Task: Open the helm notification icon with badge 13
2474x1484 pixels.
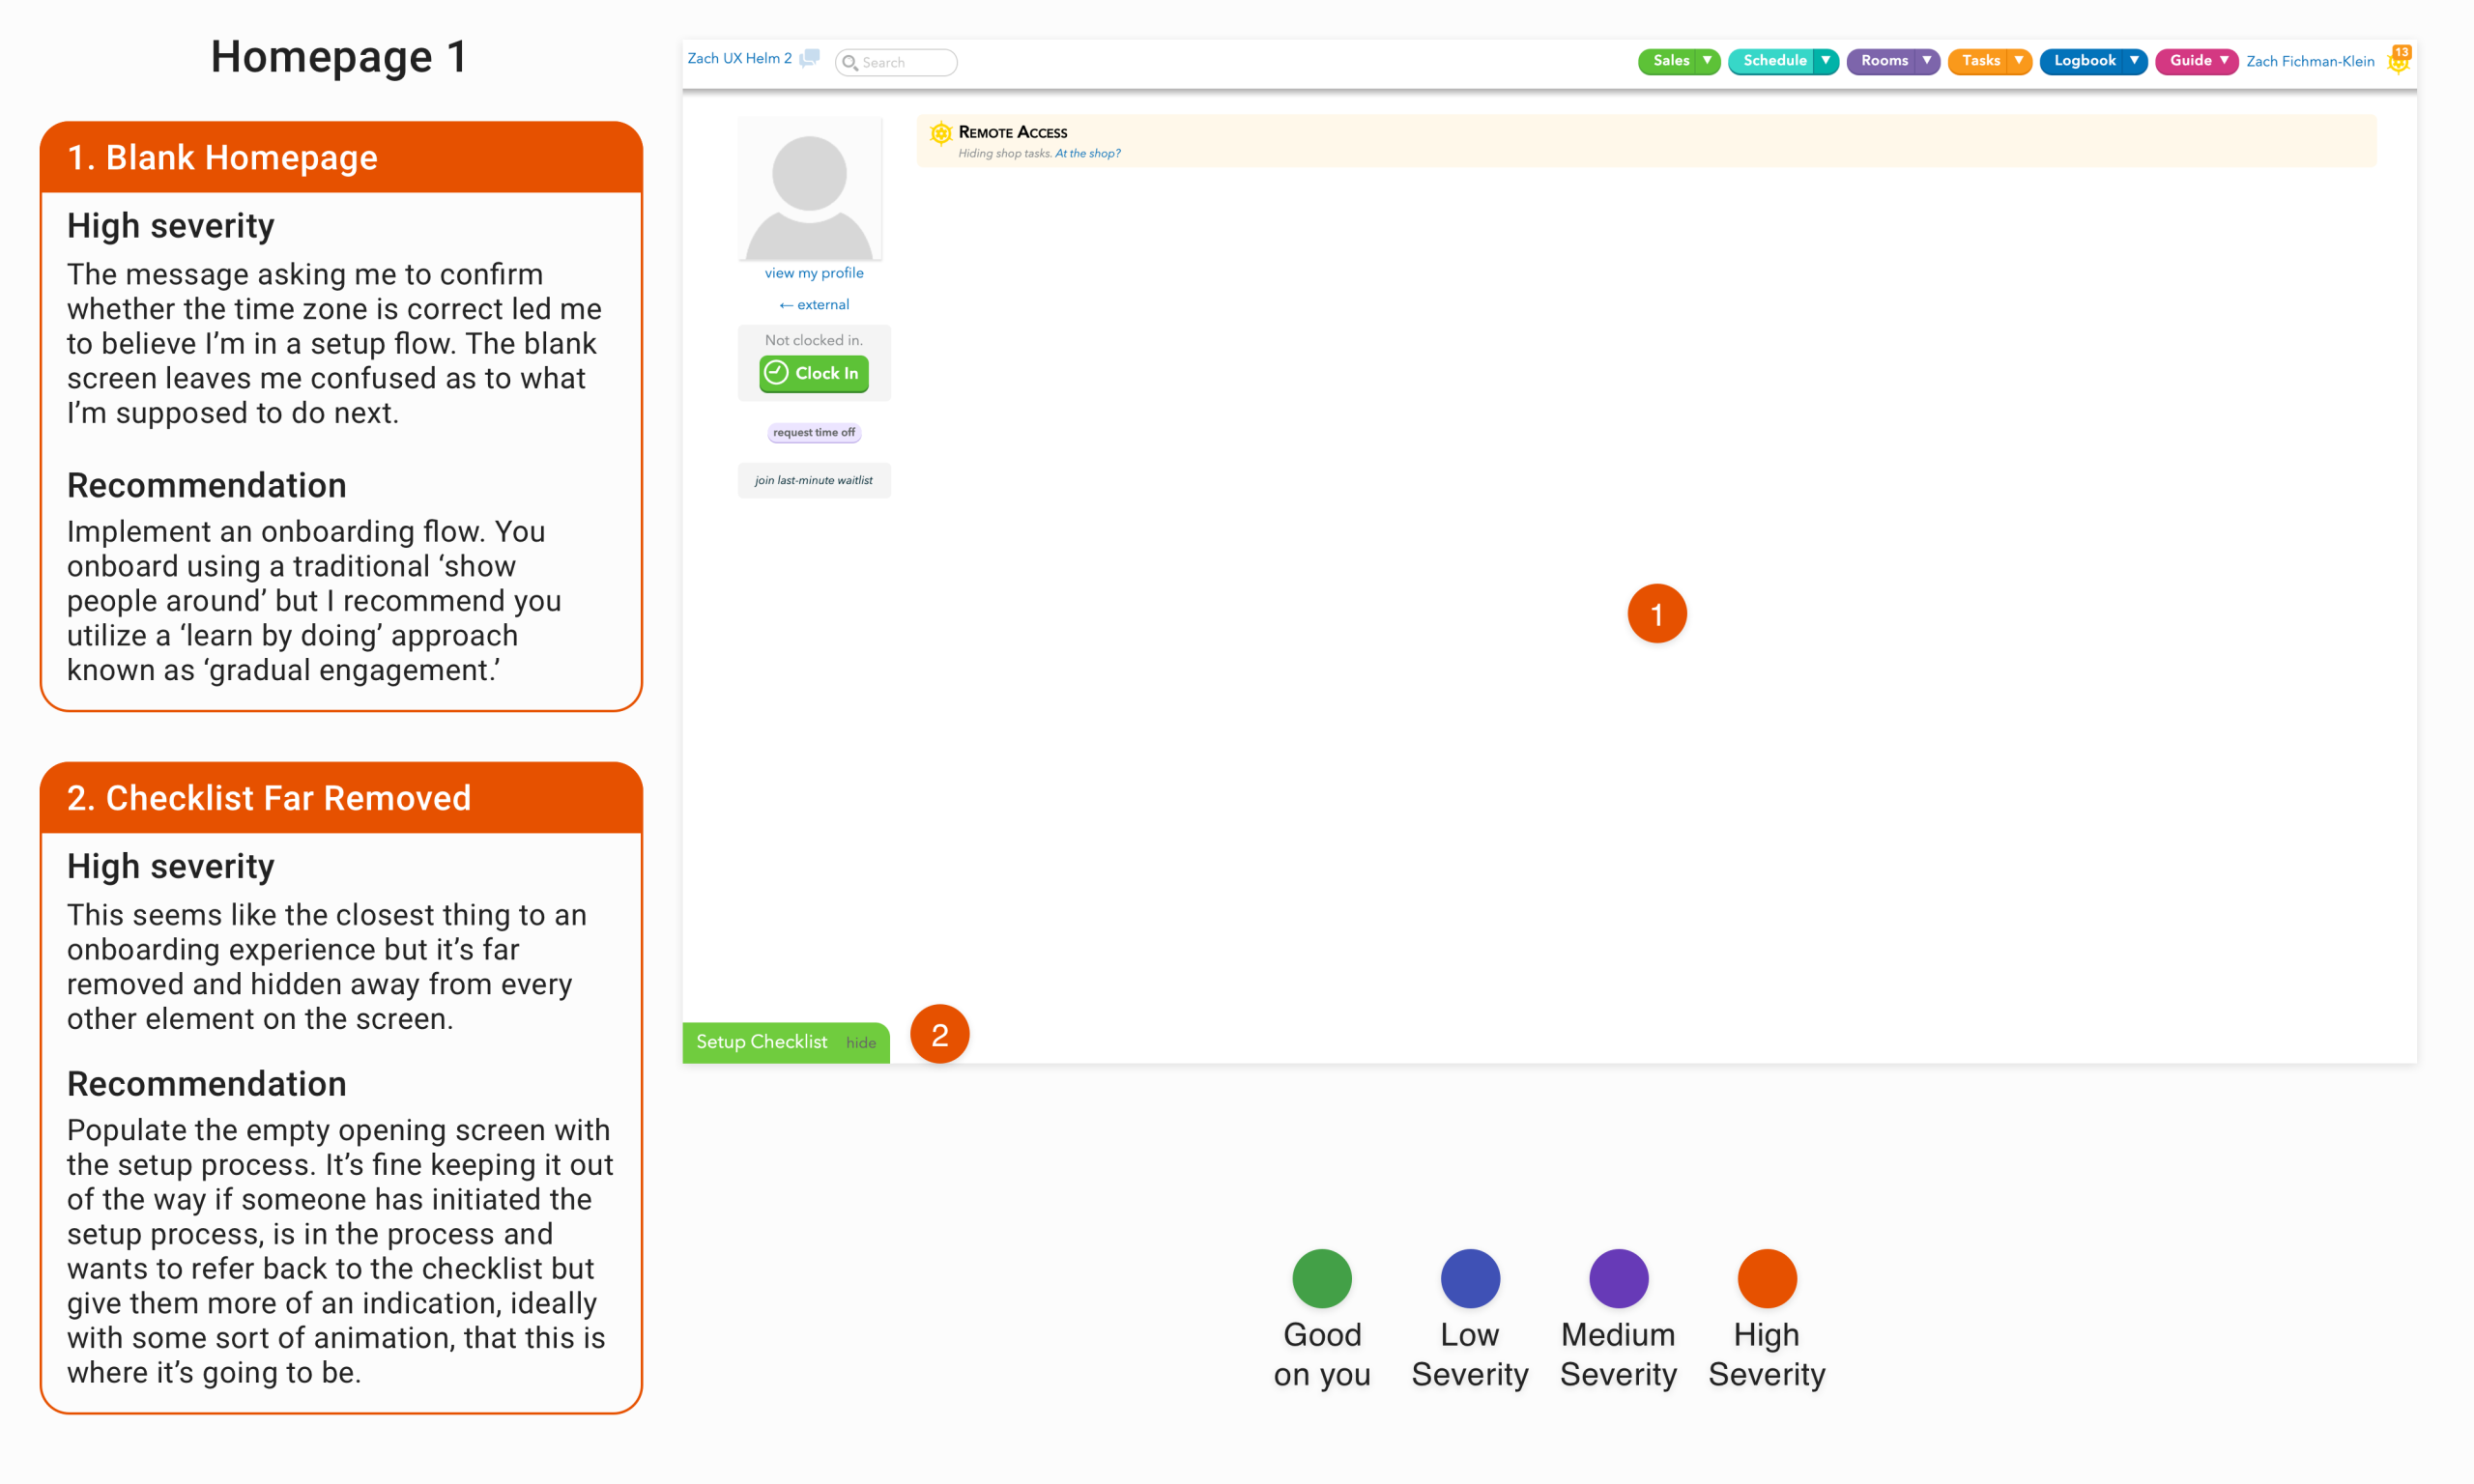Action: pyautogui.click(x=2398, y=61)
